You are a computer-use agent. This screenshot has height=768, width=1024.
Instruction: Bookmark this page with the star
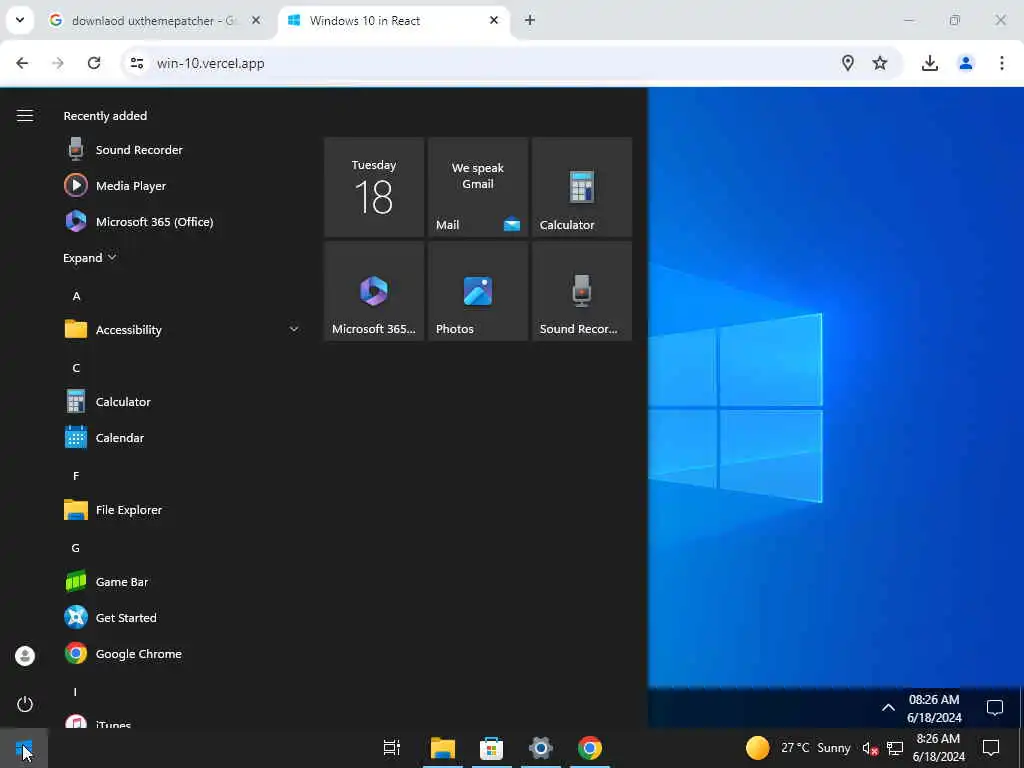coord(880,63)
